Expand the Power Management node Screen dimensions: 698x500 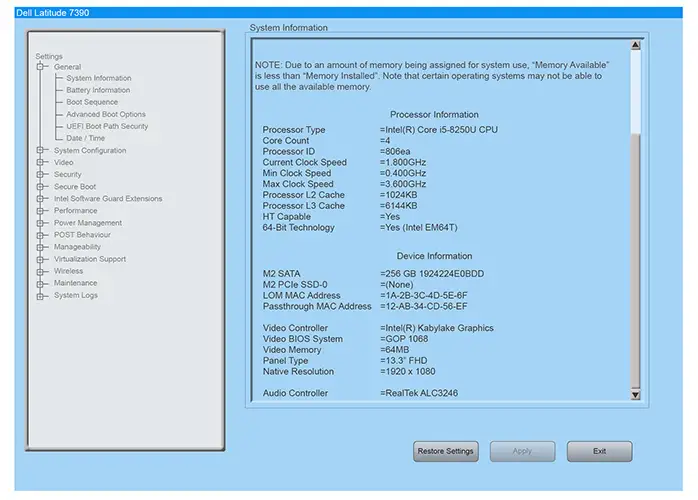(x=40, y=223)
